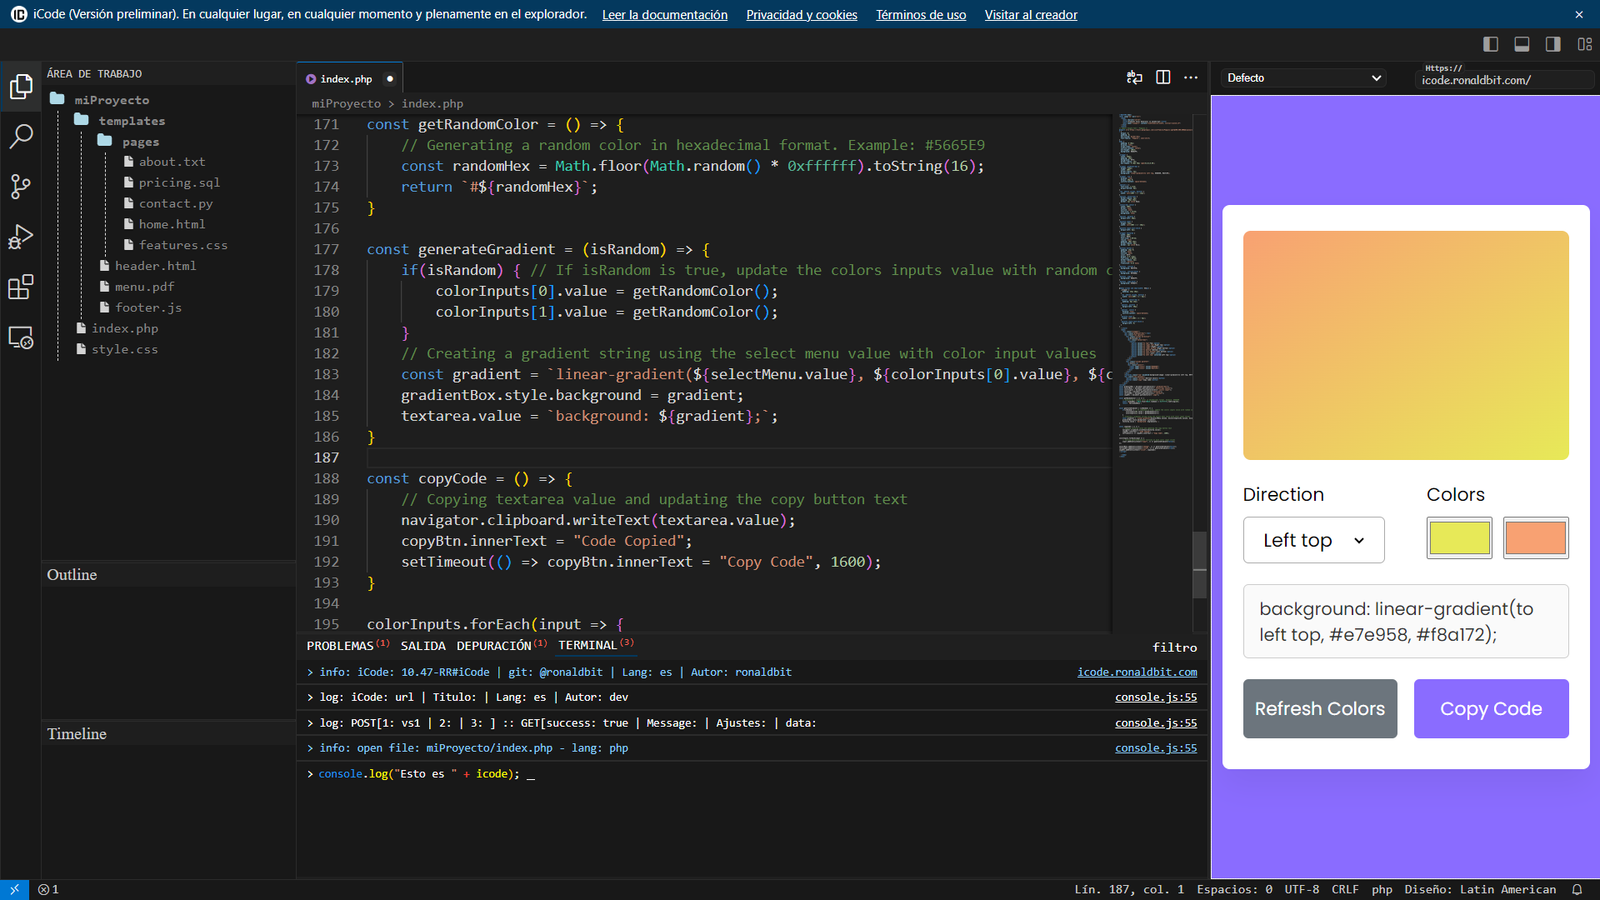The height and width of the screenshot is (900, 1600).
Task: Toggle the primary sidebar layout button
Action: click(1490, 44)
